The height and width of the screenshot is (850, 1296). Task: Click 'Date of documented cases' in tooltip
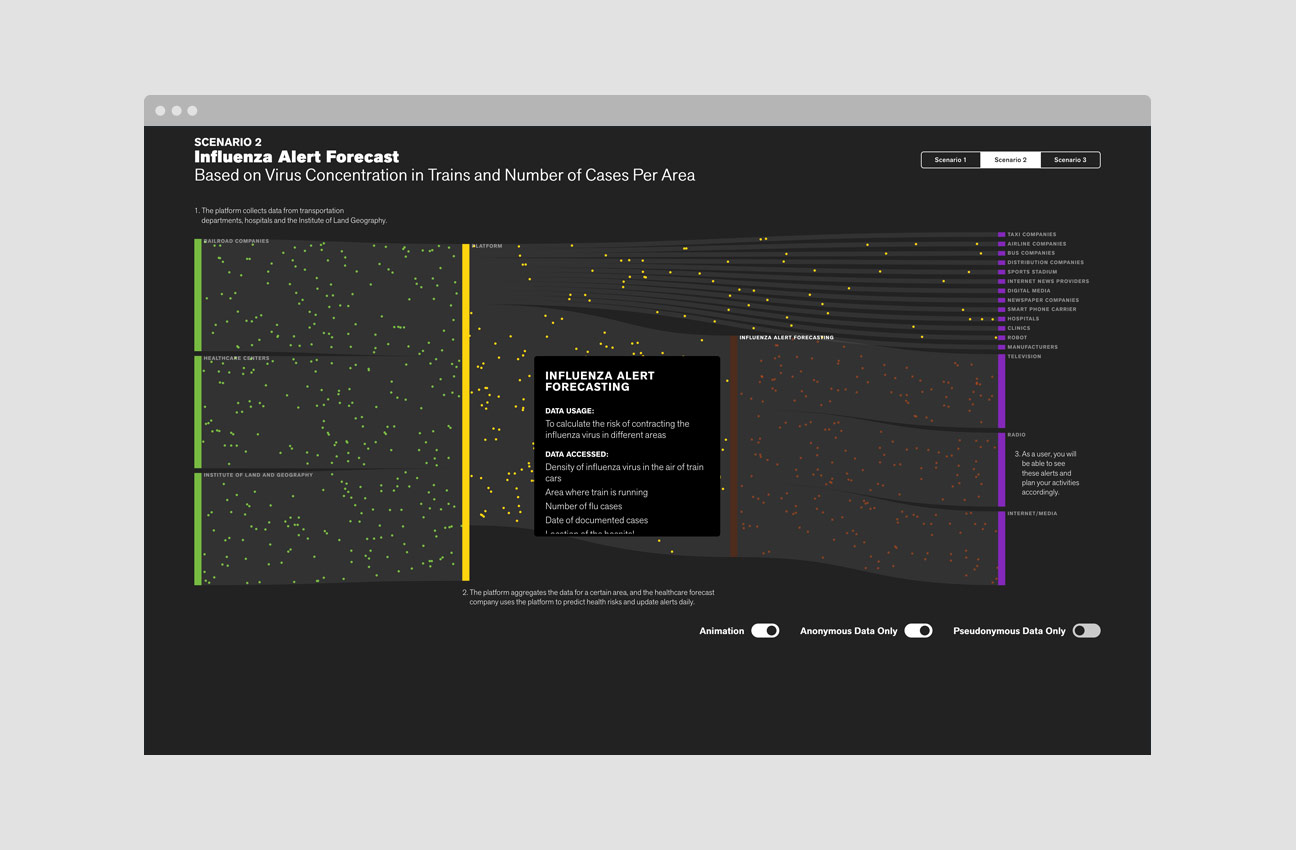(596, 520)
